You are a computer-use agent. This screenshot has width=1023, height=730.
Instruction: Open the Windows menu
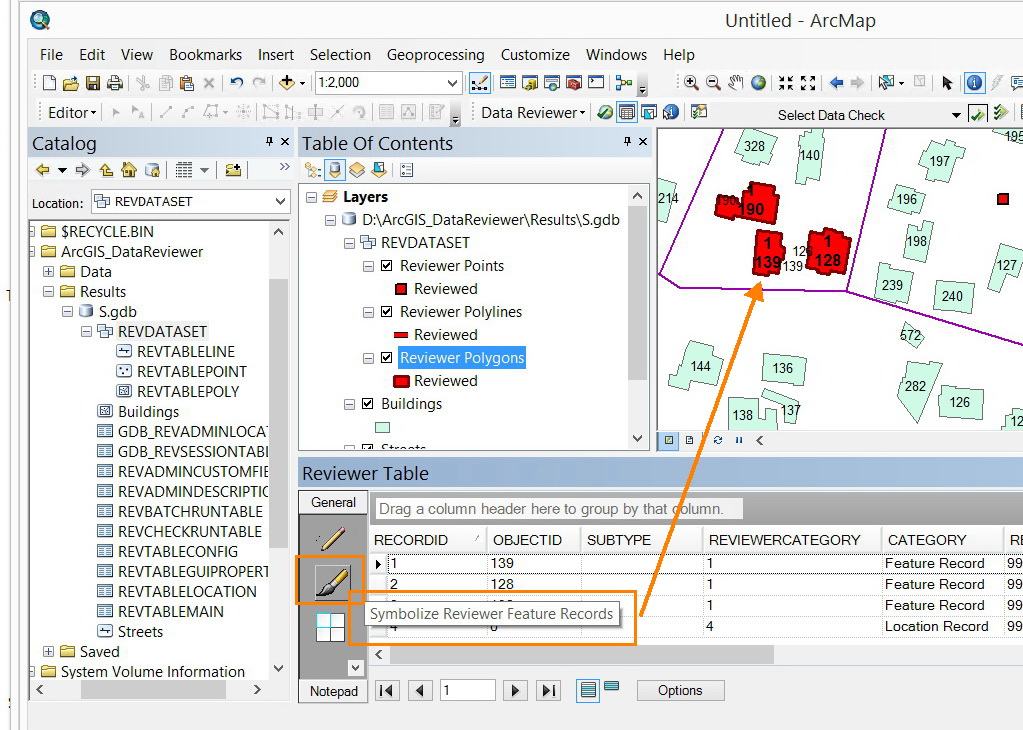click(616, 55)
